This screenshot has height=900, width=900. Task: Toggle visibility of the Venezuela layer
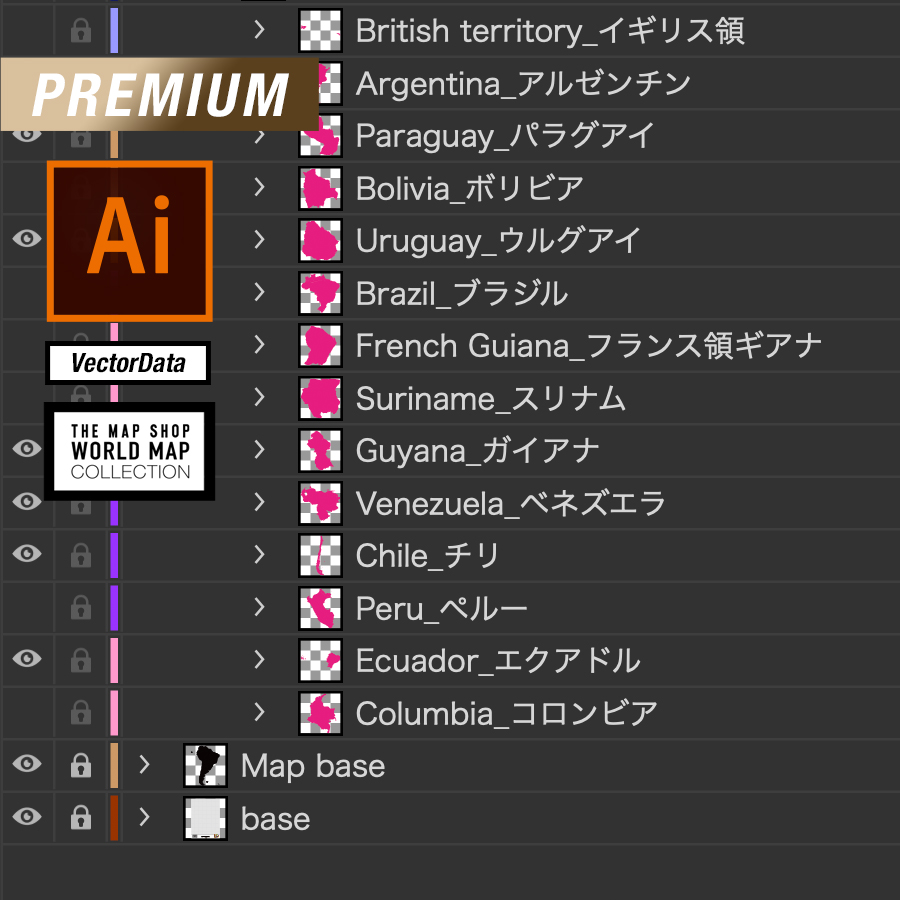[x=27, y=501]
